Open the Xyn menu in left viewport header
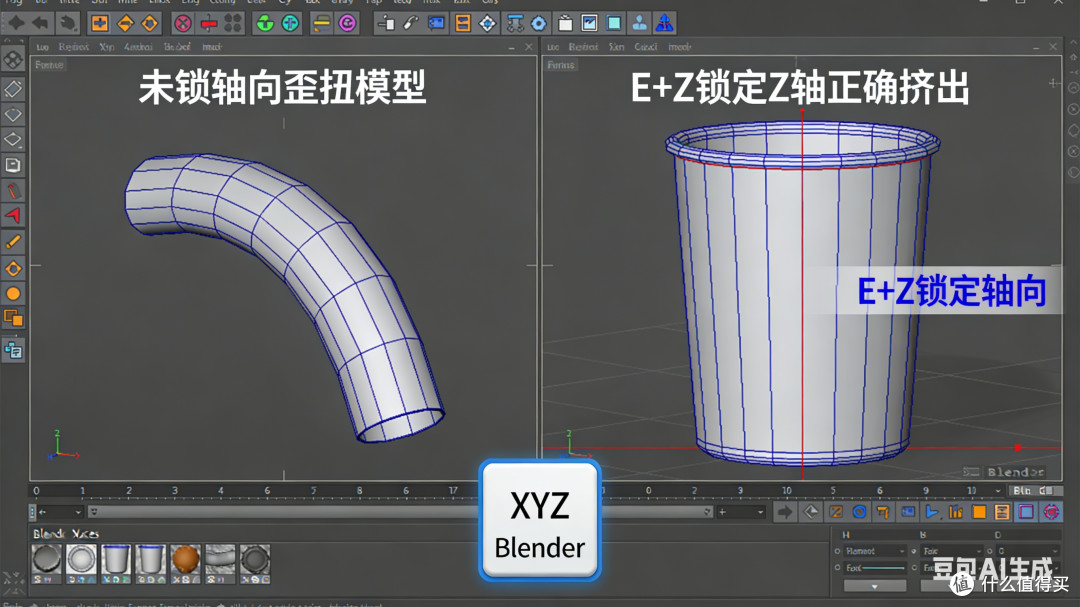Image resolution: width=1080 pixels, height=607 pixels. (107, 47)
